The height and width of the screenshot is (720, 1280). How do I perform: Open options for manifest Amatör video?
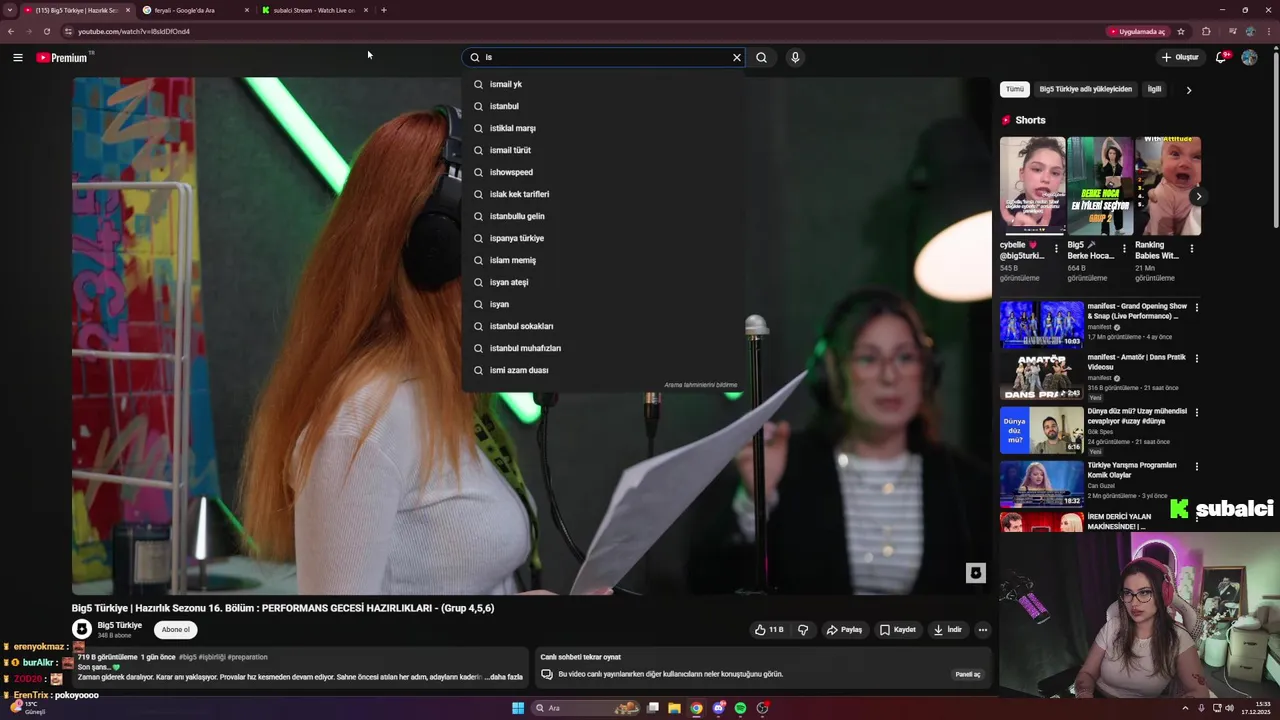(1196, 358)
